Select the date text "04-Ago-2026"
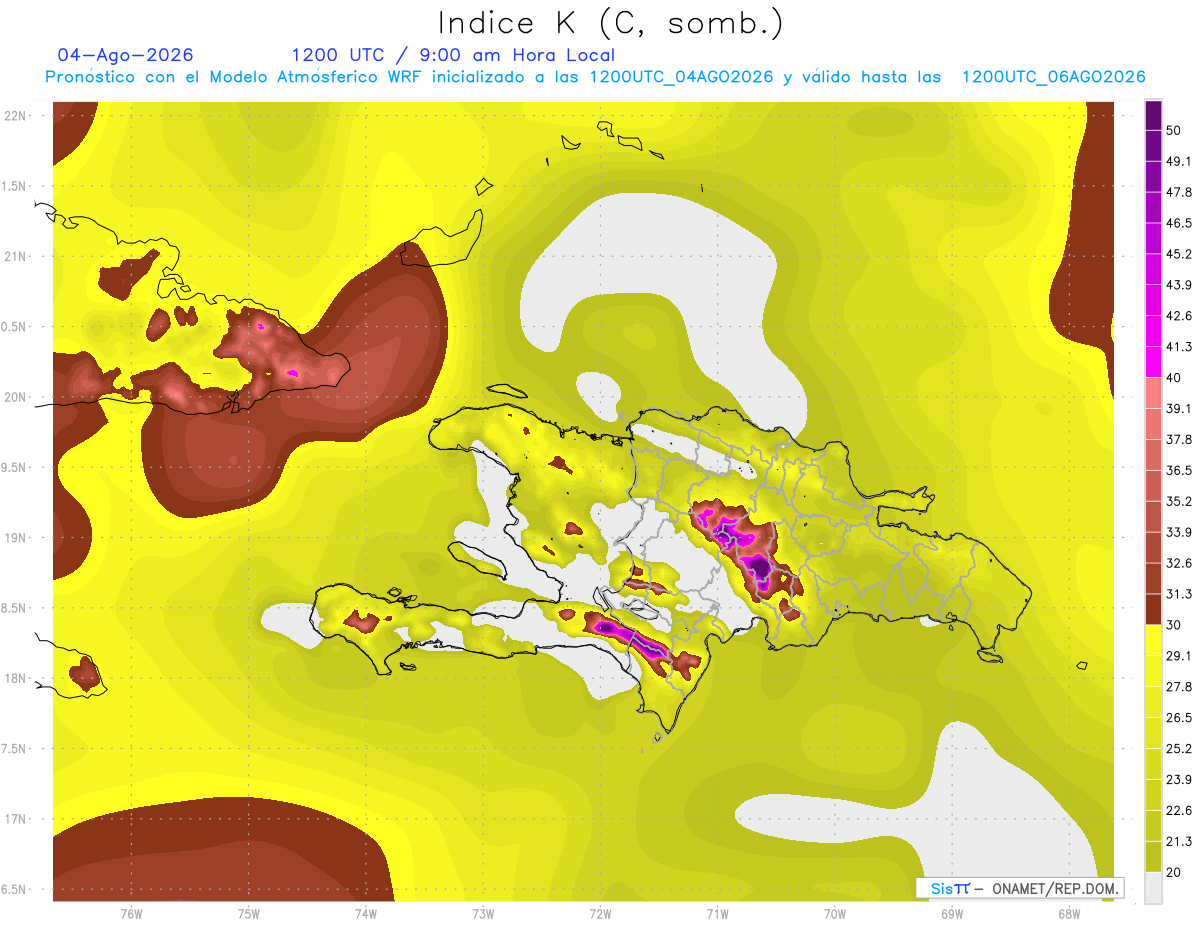The height and width of the screenshot is (927, 1200). pos(125,55)
